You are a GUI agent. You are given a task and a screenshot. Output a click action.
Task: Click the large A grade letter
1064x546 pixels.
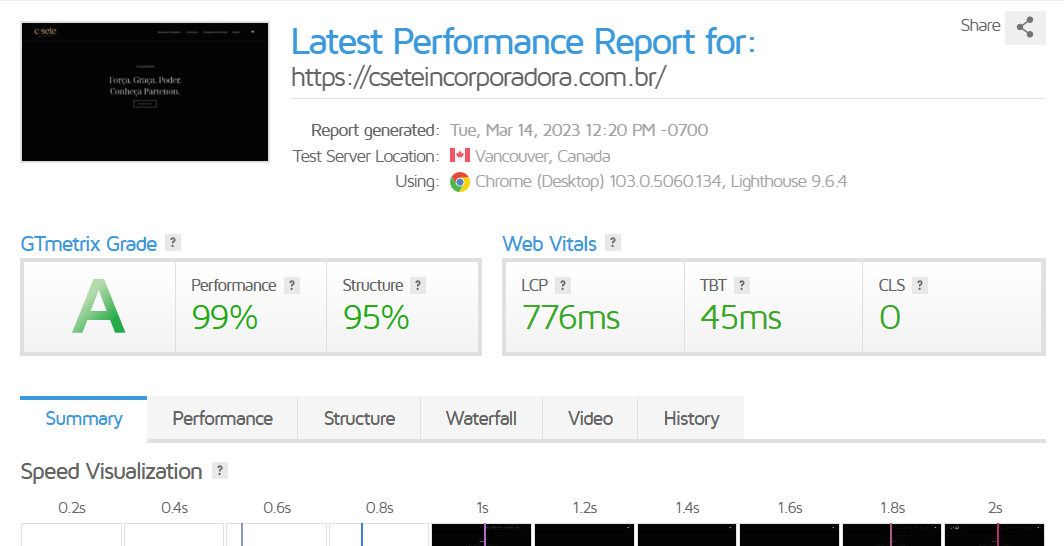(99, 307)
